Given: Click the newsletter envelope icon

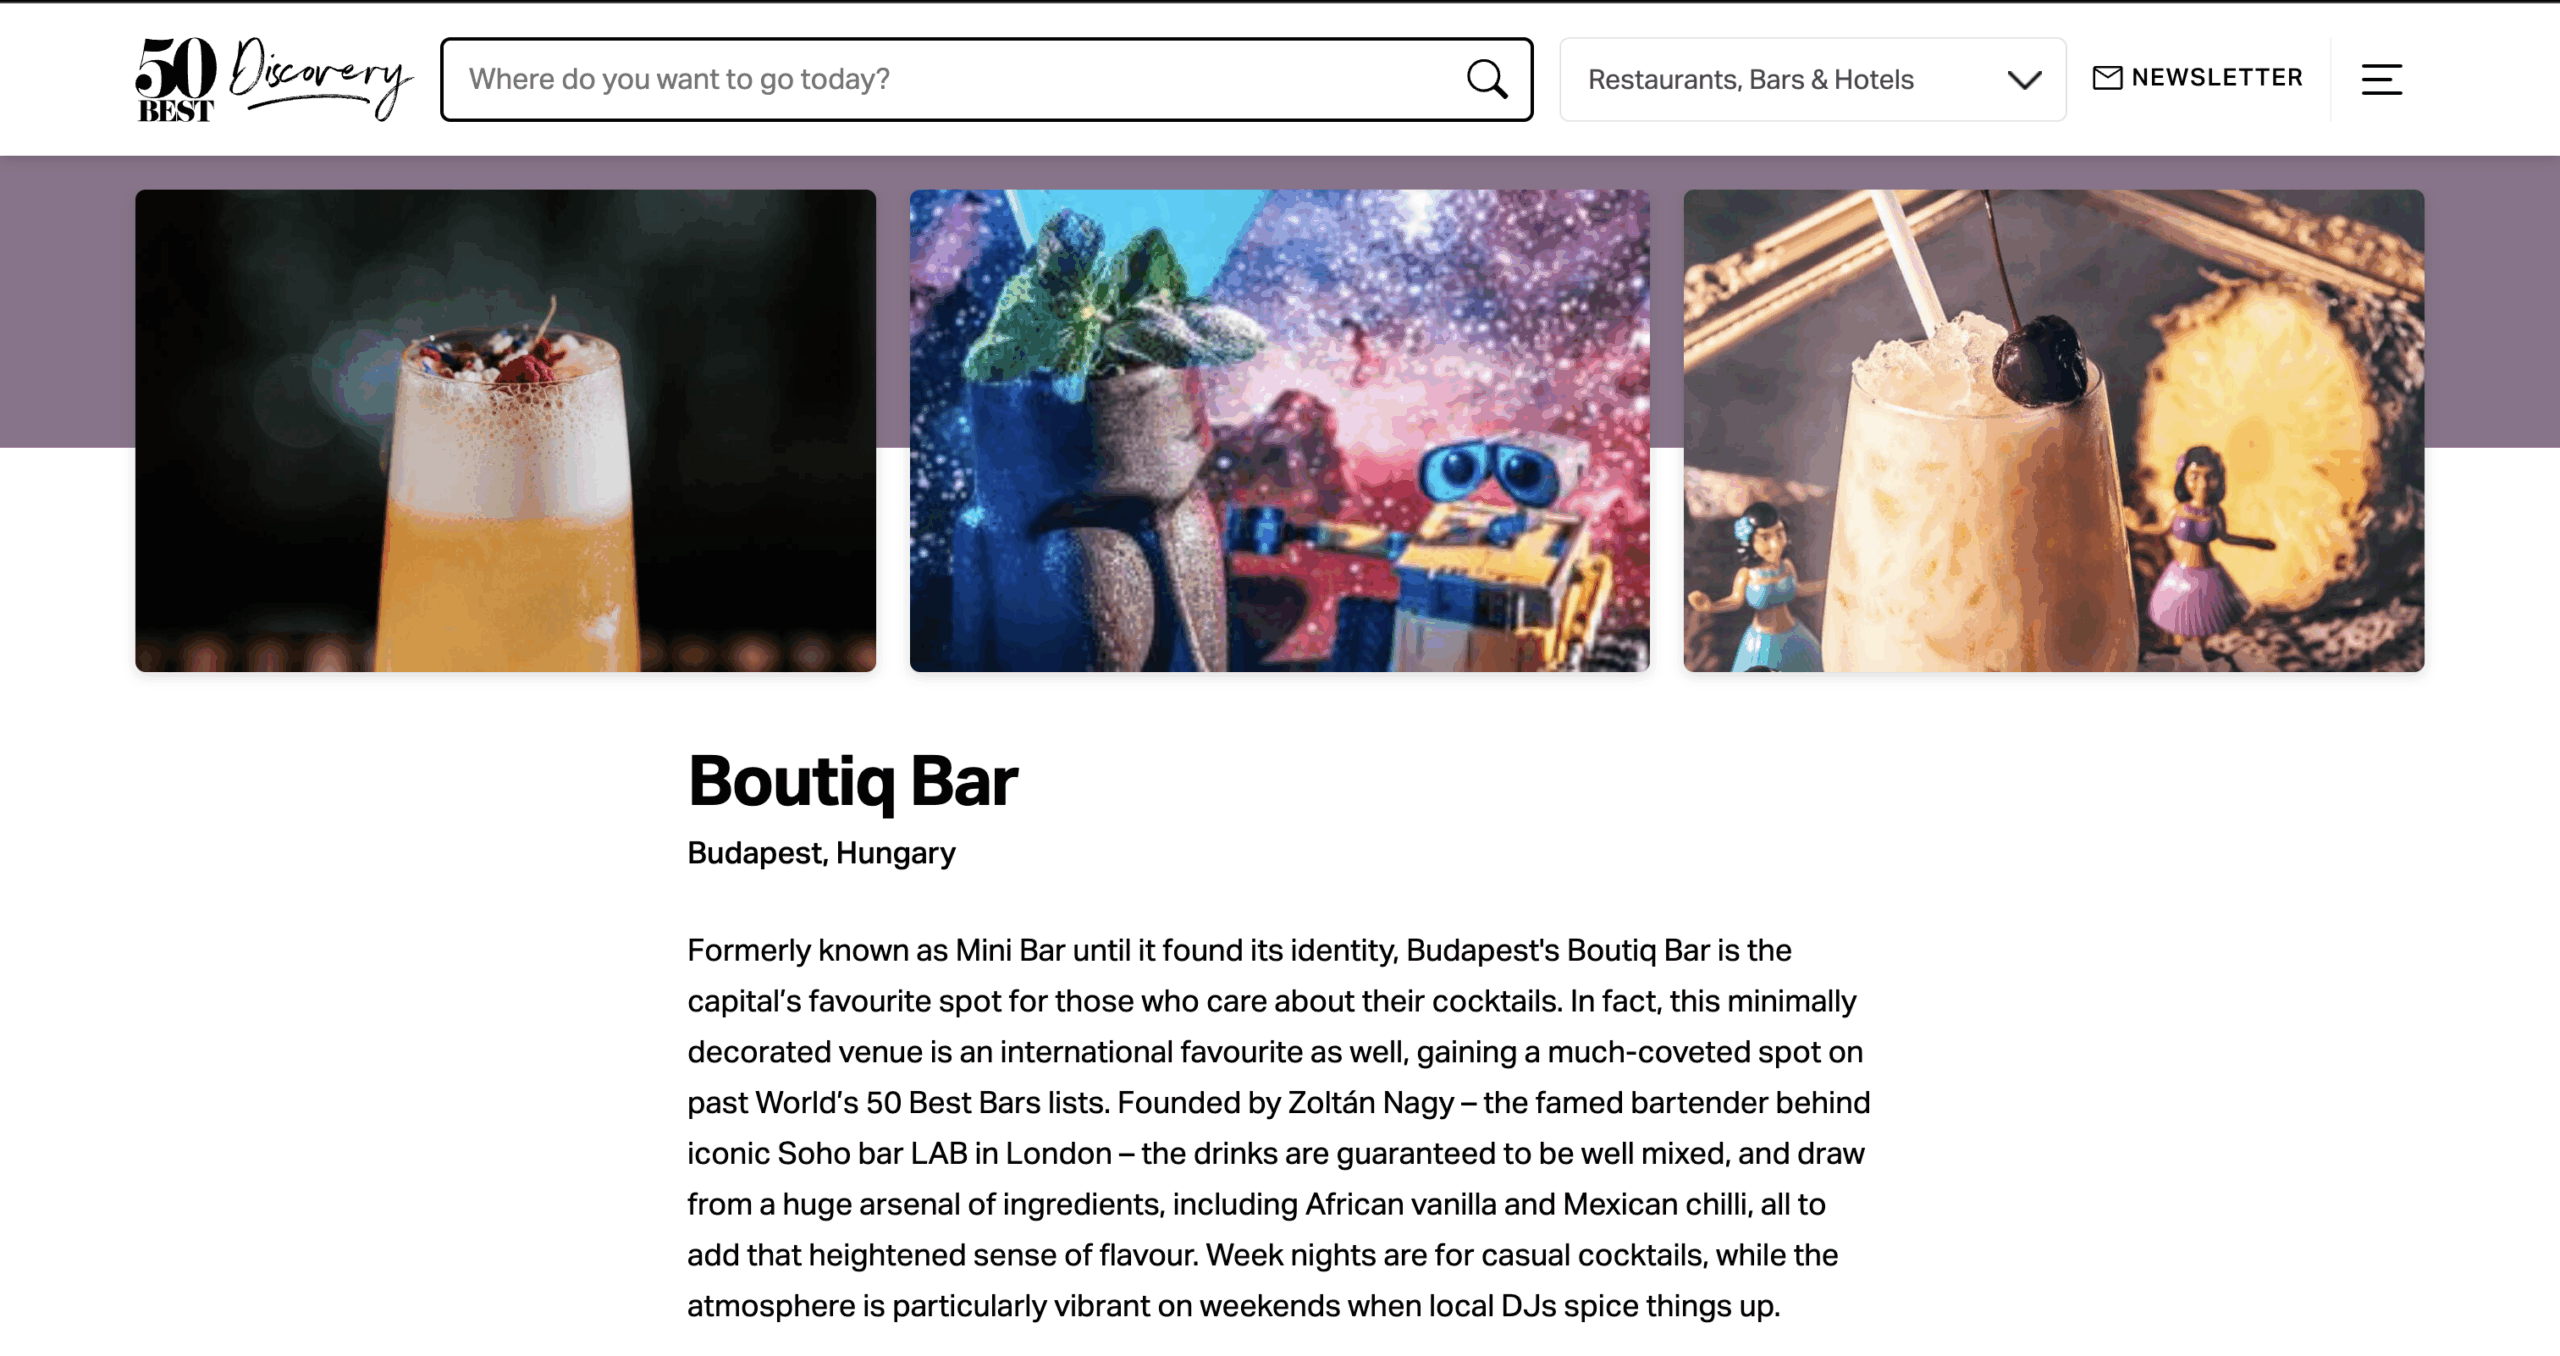Looking at the screenshot, I should tap(2107, 78).
